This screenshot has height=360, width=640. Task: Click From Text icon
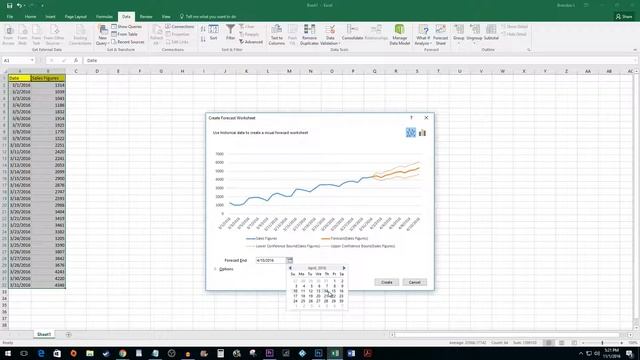click(x=36, y=35)
